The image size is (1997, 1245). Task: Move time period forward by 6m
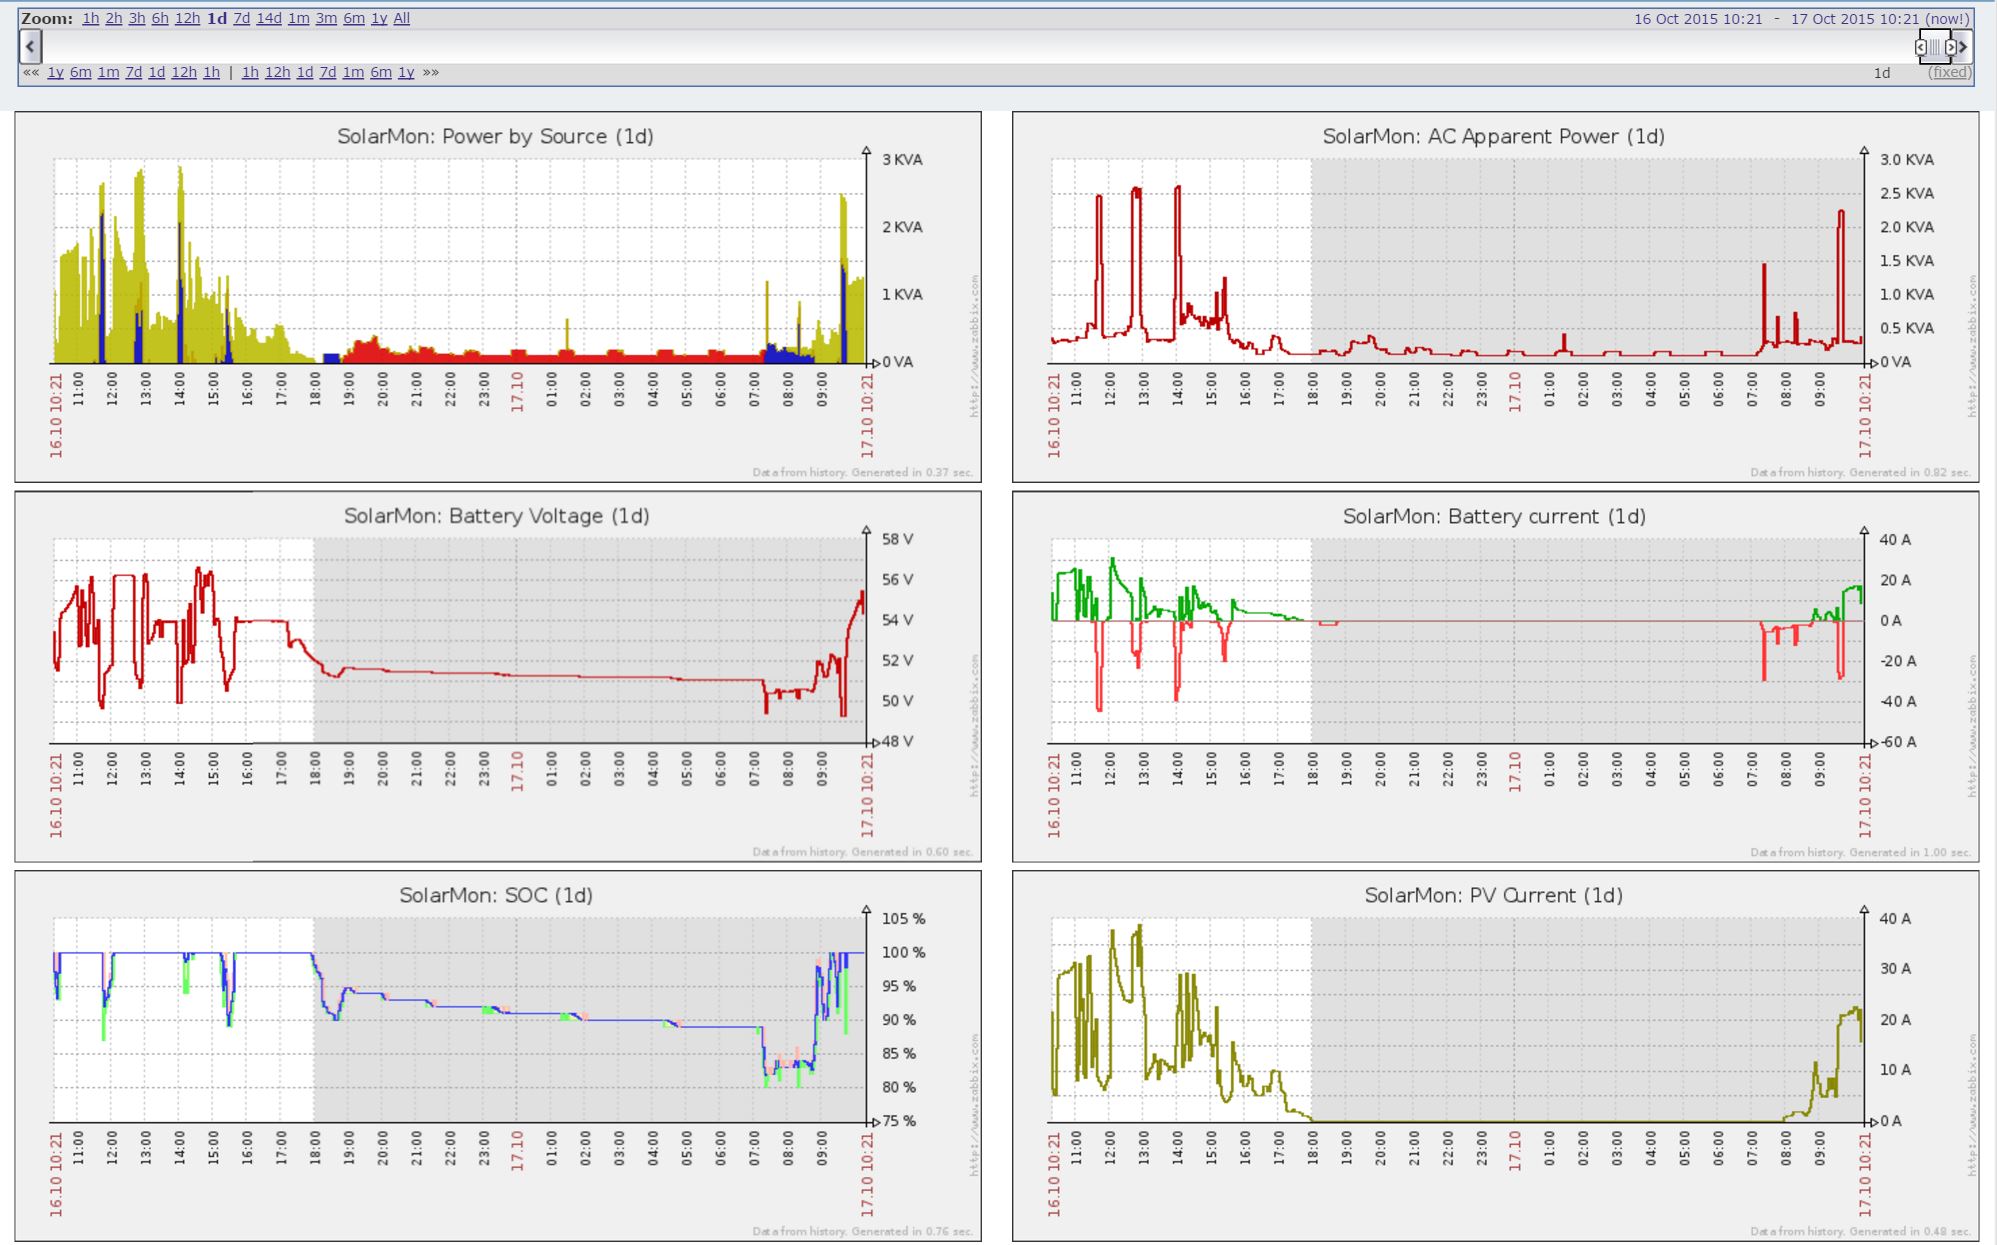coord(381,72)
